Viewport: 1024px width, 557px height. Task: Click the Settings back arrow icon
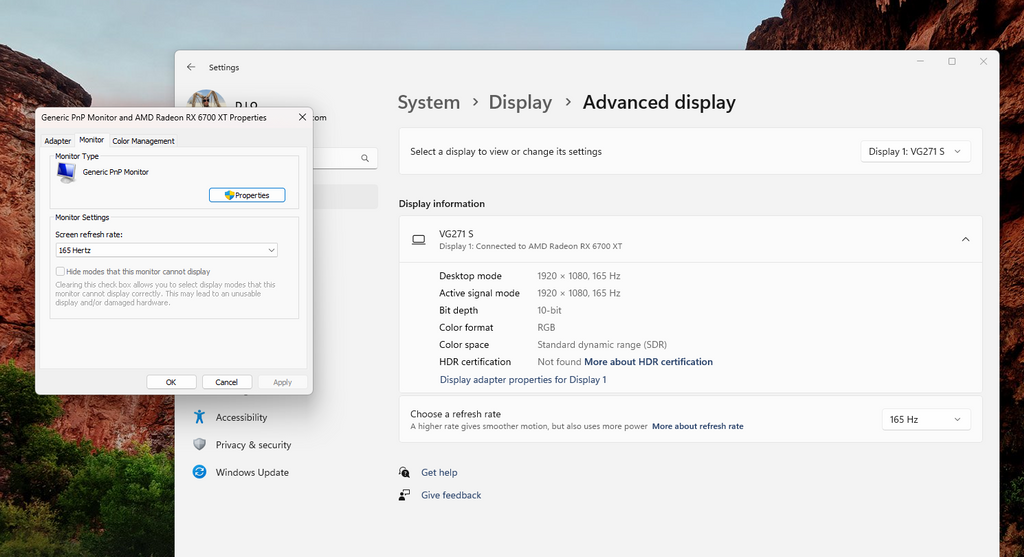click(191, 67)
